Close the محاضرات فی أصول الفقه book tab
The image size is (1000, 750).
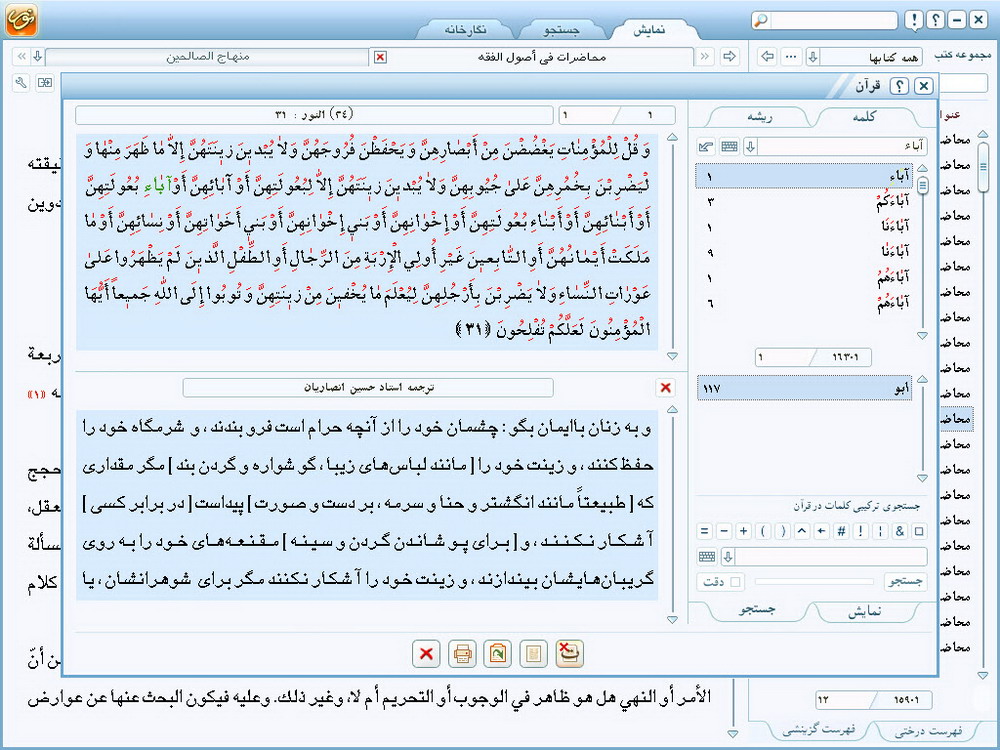(x=380, y=57)
